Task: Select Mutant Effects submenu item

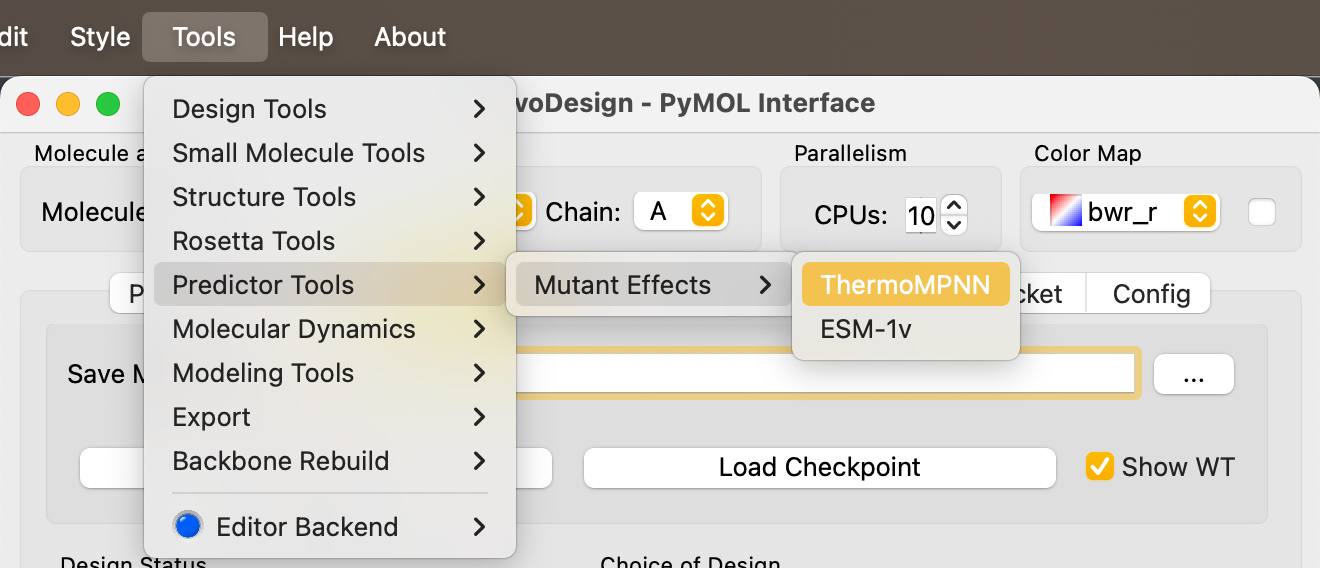Action: 653,285
